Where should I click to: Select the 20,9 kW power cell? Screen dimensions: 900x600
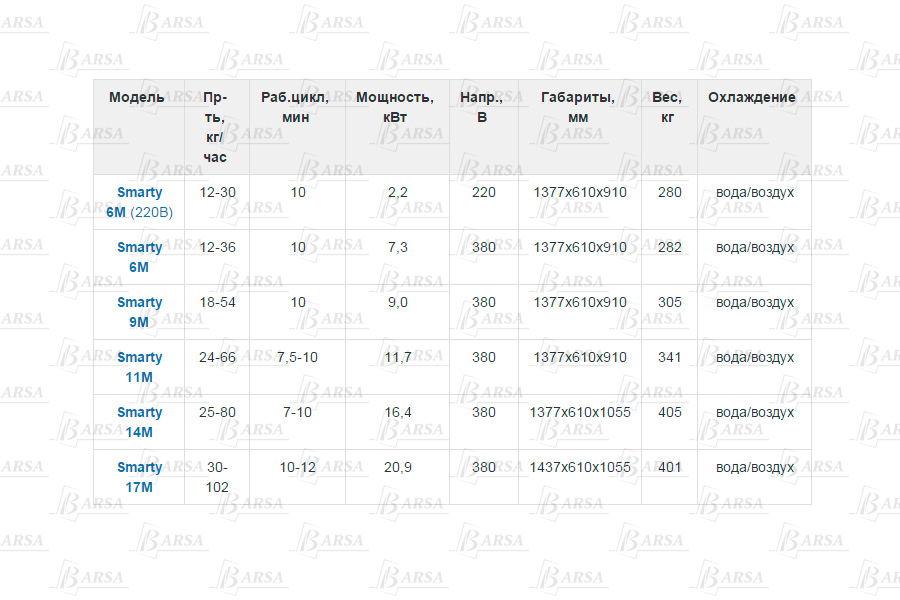(397, 467)
